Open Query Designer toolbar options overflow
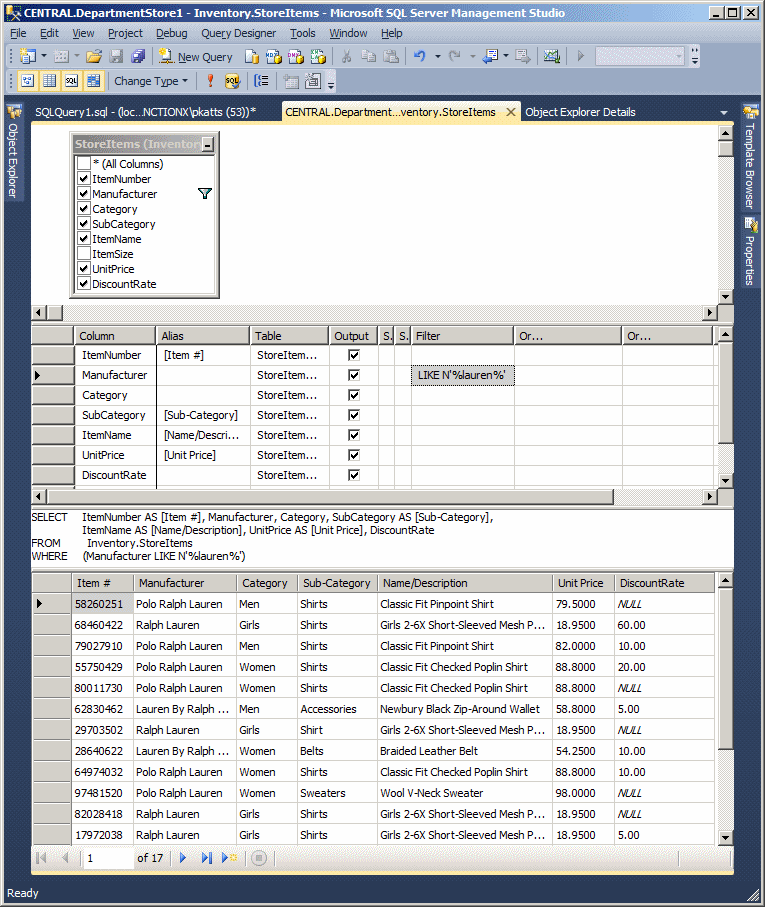 coord(331,82)
